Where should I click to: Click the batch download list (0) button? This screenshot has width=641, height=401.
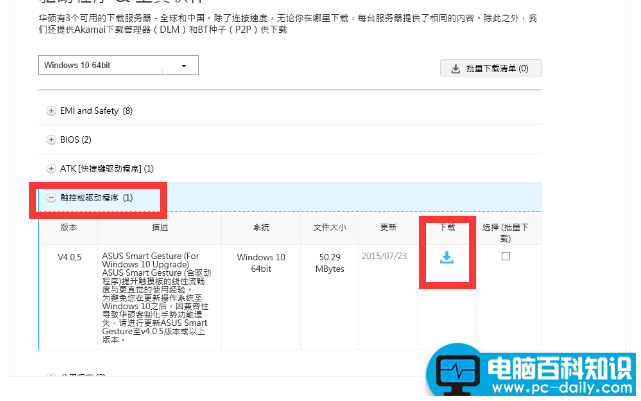pyautogui.click(x=491, y=68)
